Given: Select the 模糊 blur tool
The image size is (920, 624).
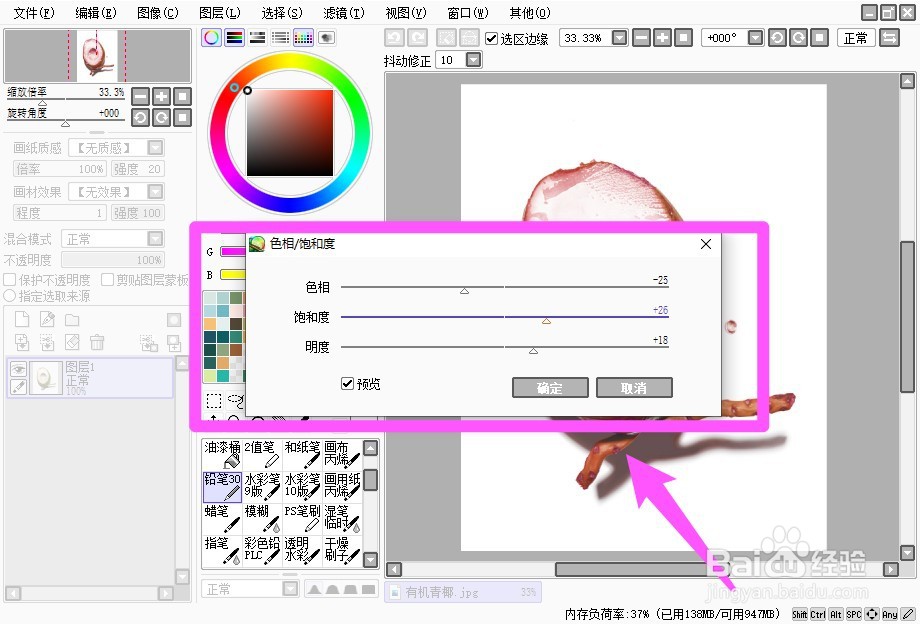Looking at the screenshot, I should pos(262,518).
